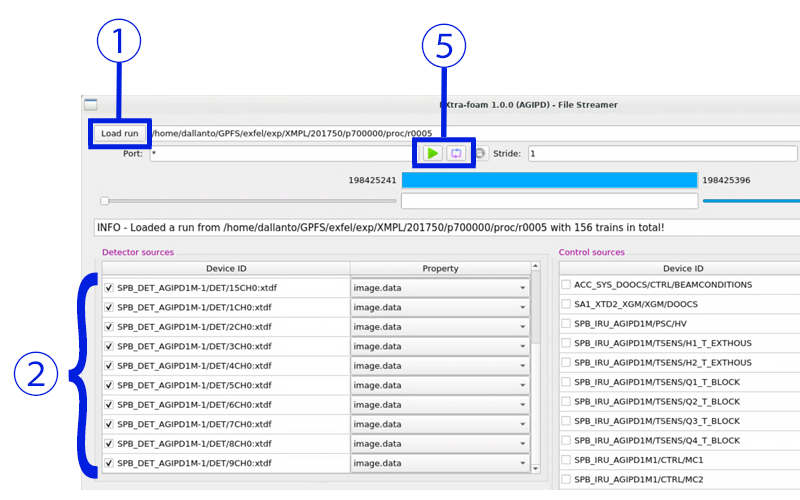Click detector list scrollbar up arrow
Screen dimensions: 800x500
[535, 266]
